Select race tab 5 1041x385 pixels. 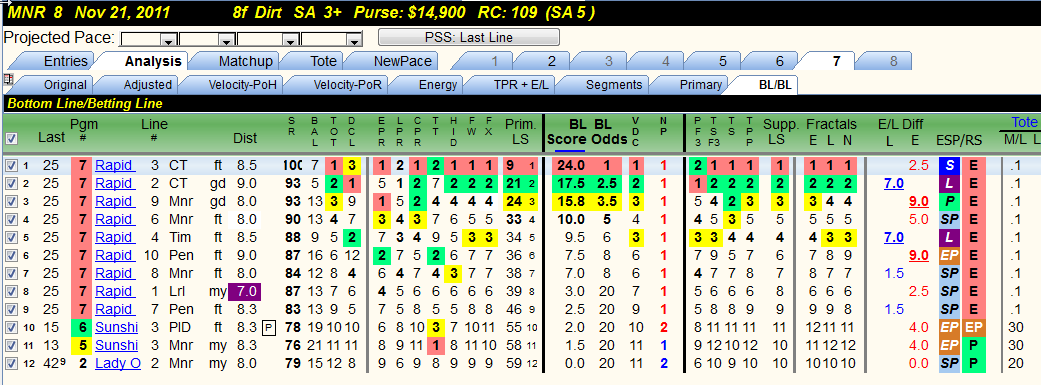pyautogui.click(x=722, y=61)
